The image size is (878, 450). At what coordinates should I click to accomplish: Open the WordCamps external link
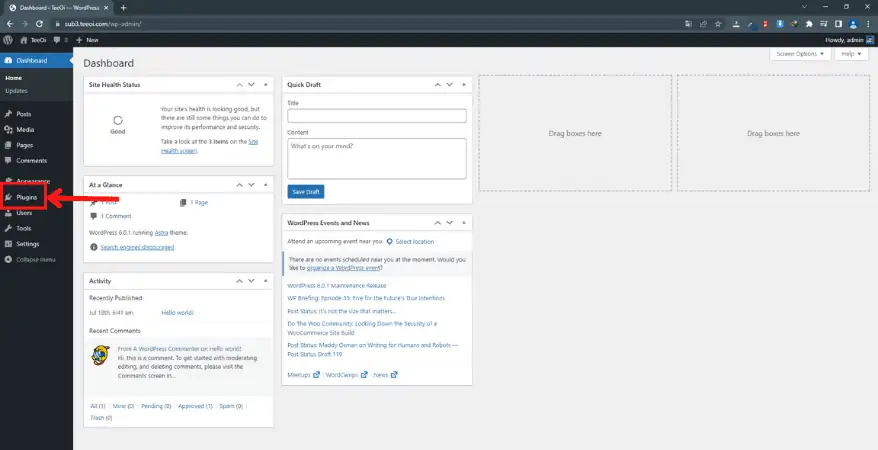point(347,375)
